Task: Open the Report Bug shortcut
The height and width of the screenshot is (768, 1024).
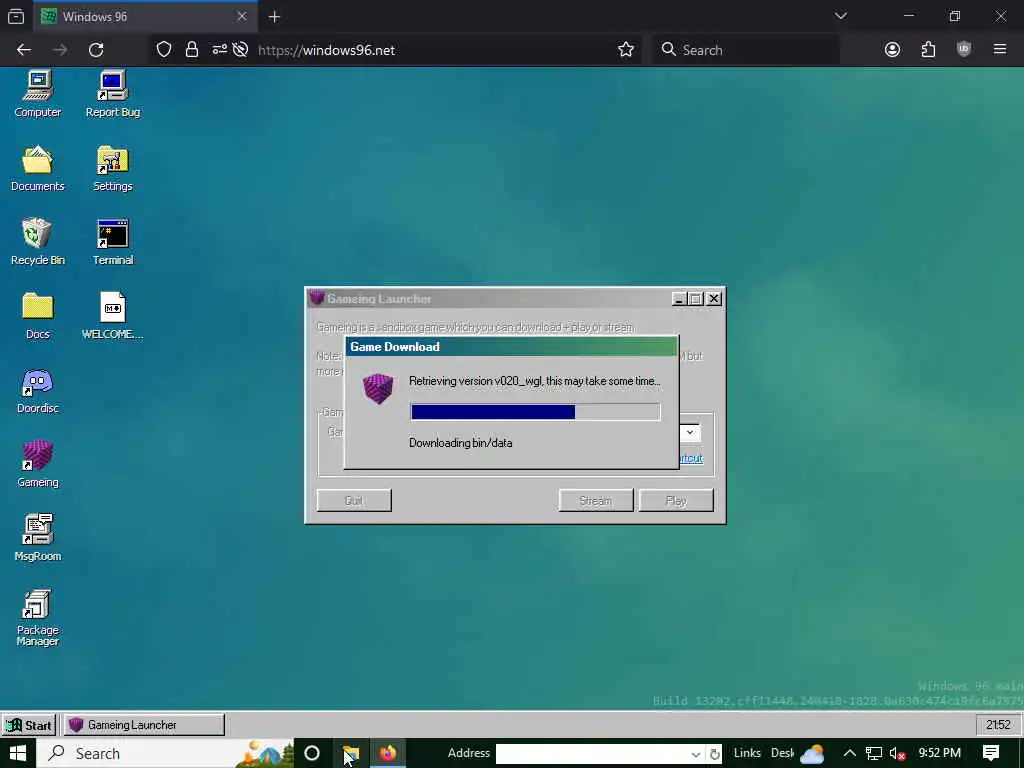Action: [x=112, y=94]
